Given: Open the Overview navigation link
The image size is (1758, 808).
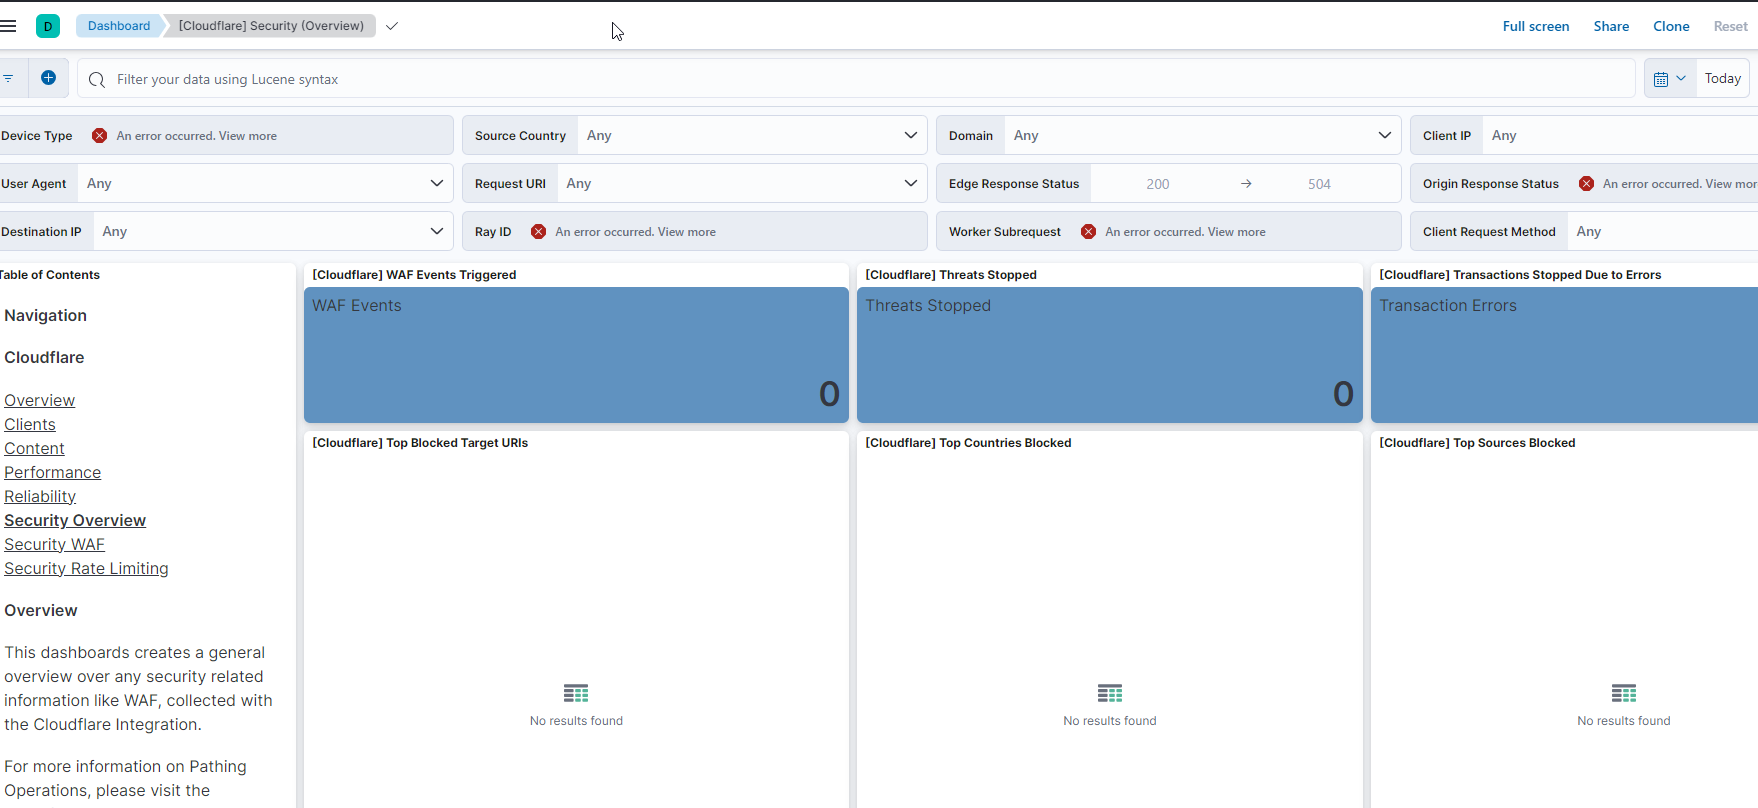Looking at the screenshot, I should [39, 400].
